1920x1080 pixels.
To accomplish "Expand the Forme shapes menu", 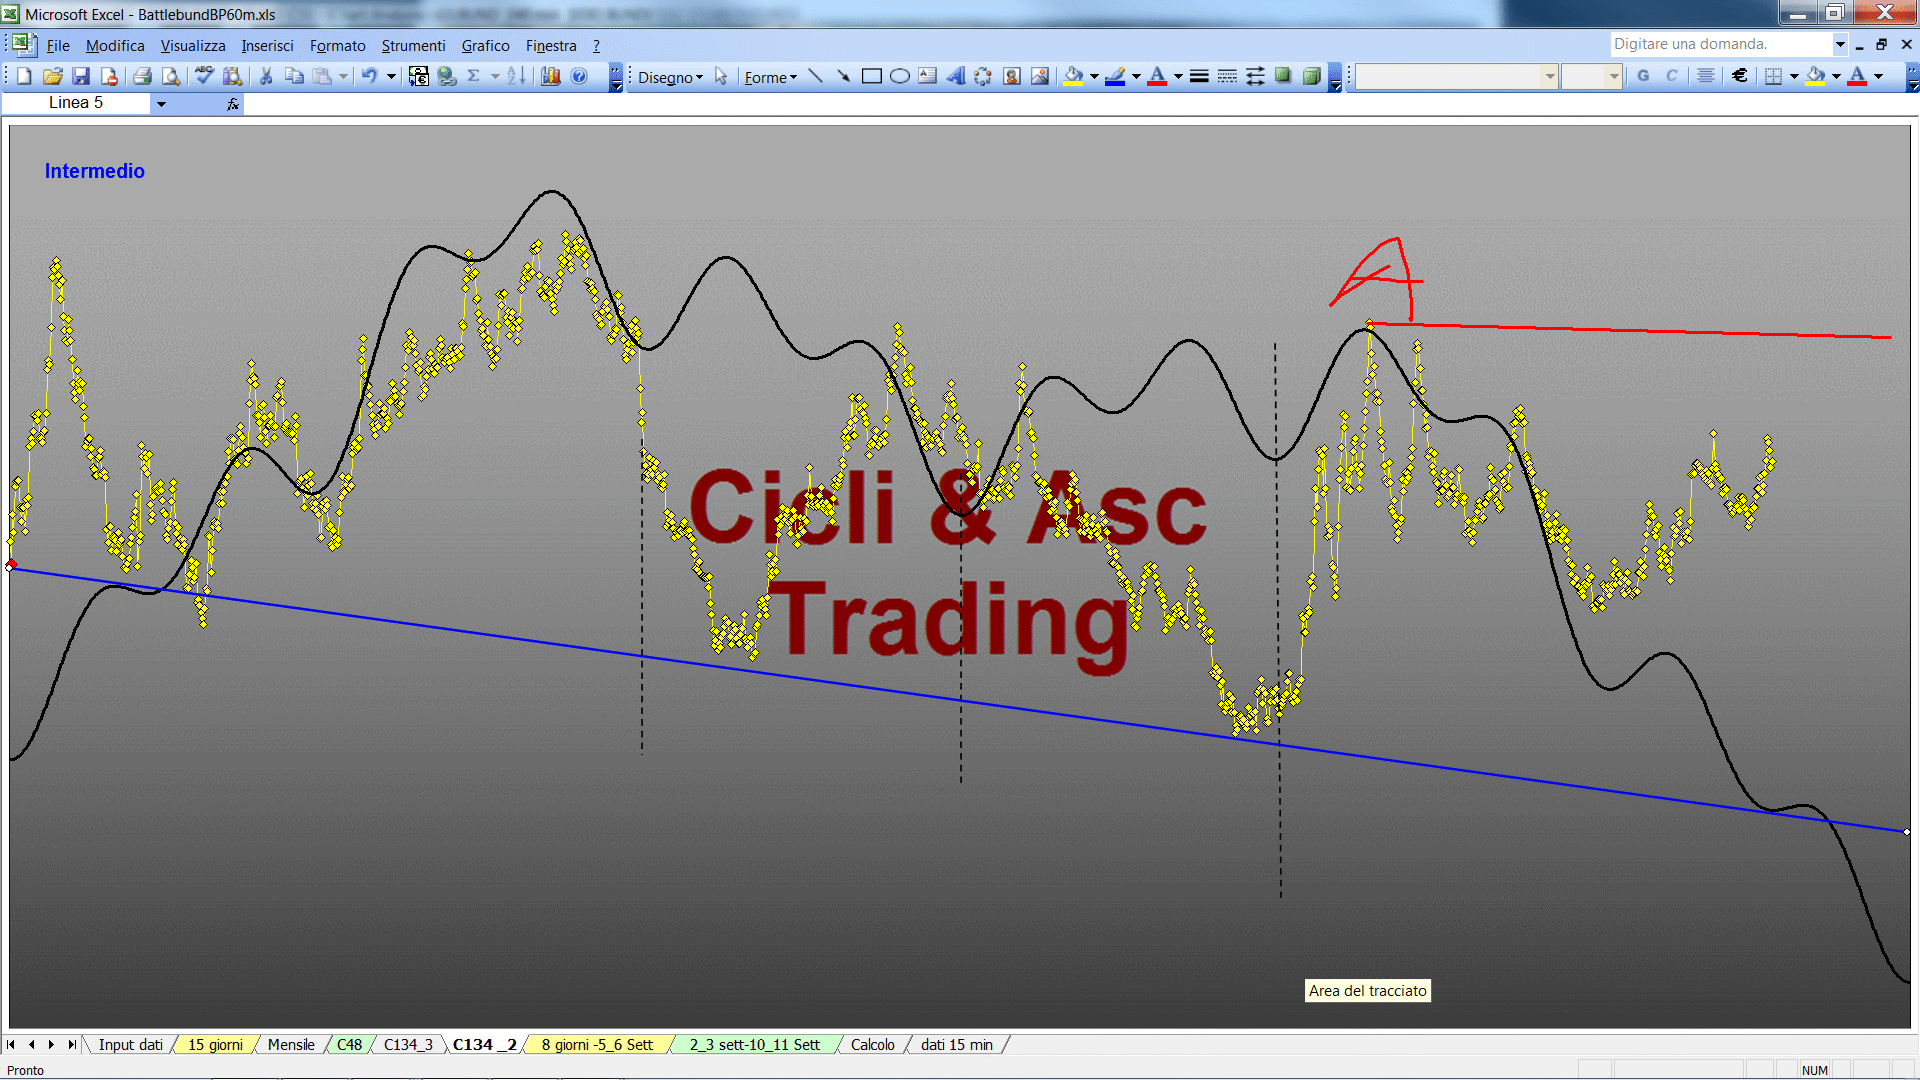I will [770, 77].
